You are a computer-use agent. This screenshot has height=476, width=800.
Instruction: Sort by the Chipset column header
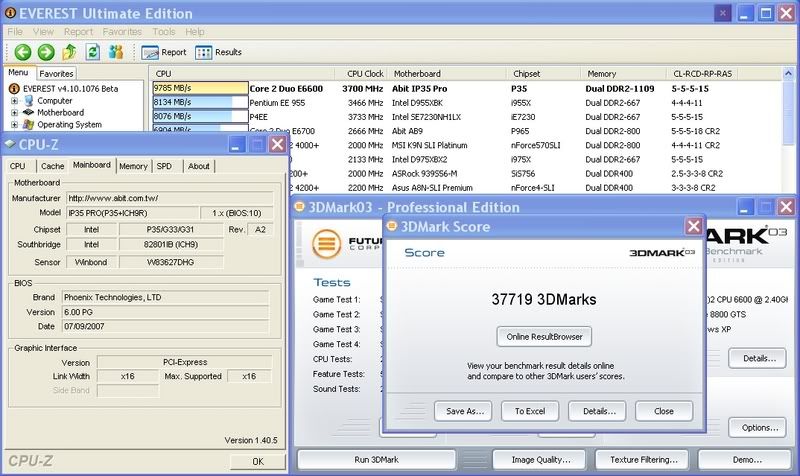[543, 73]
